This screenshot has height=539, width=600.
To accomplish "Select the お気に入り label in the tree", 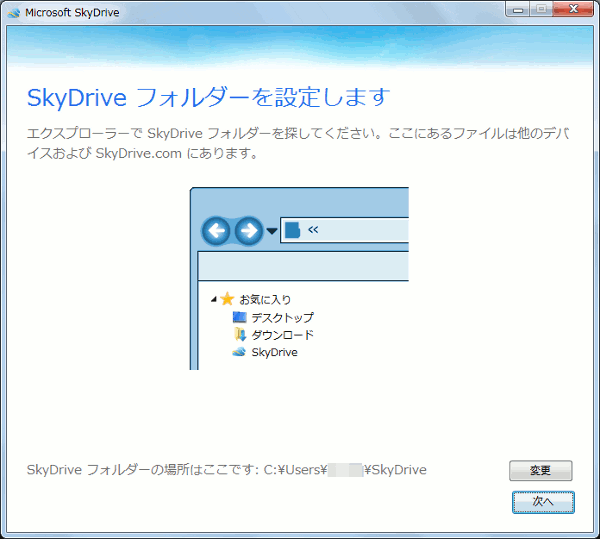I will [265, 299].
